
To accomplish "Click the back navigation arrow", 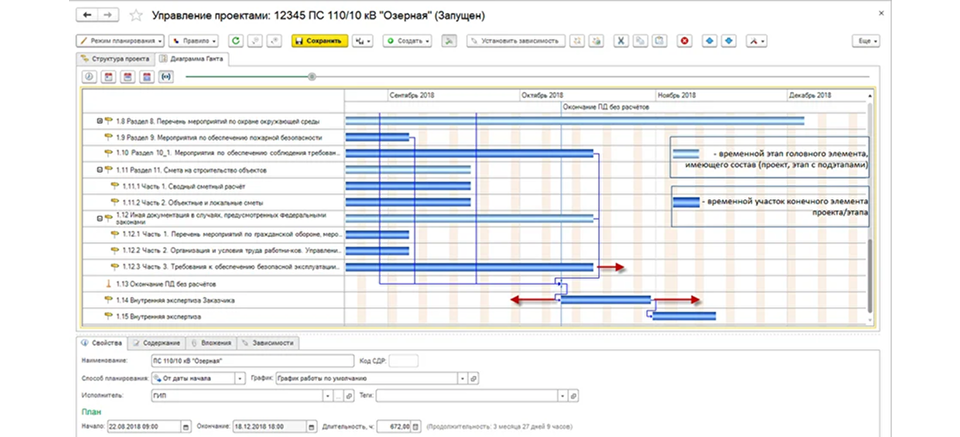I will tap(87, 15).
